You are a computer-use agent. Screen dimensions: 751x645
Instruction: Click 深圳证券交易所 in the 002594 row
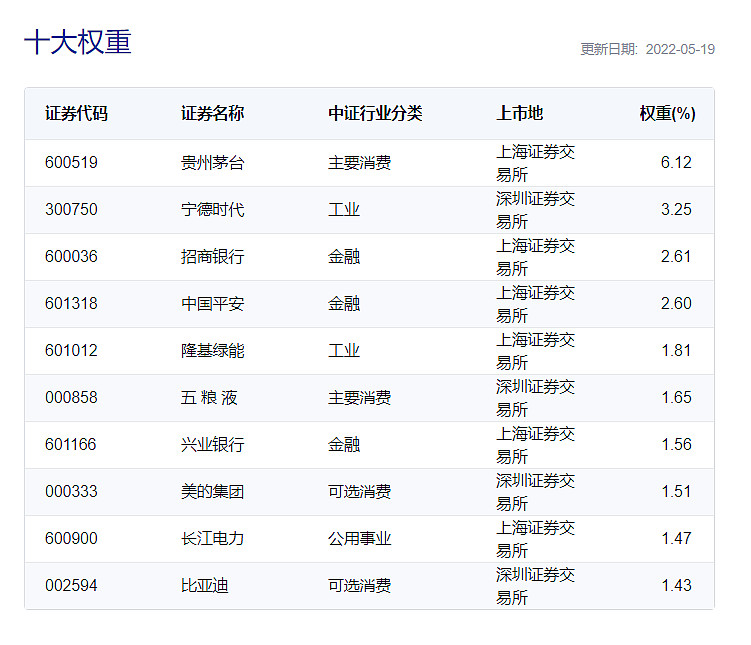(x=535, y=585)
